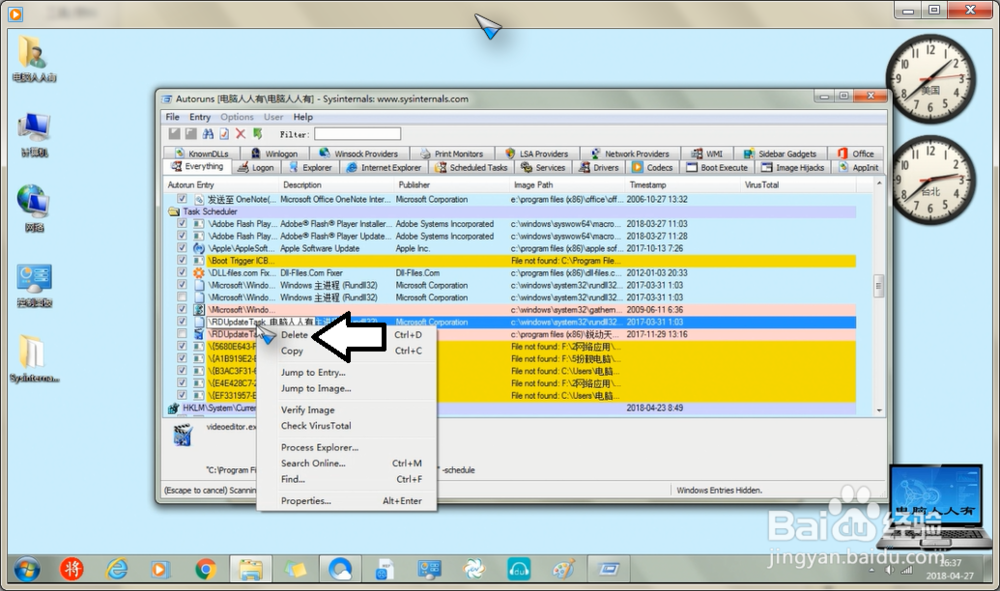This screenshot has width=1000, height=591.
Task: Click the orange DLL-files.com Fixer entry icon
Action: click(x=199, y=273)
